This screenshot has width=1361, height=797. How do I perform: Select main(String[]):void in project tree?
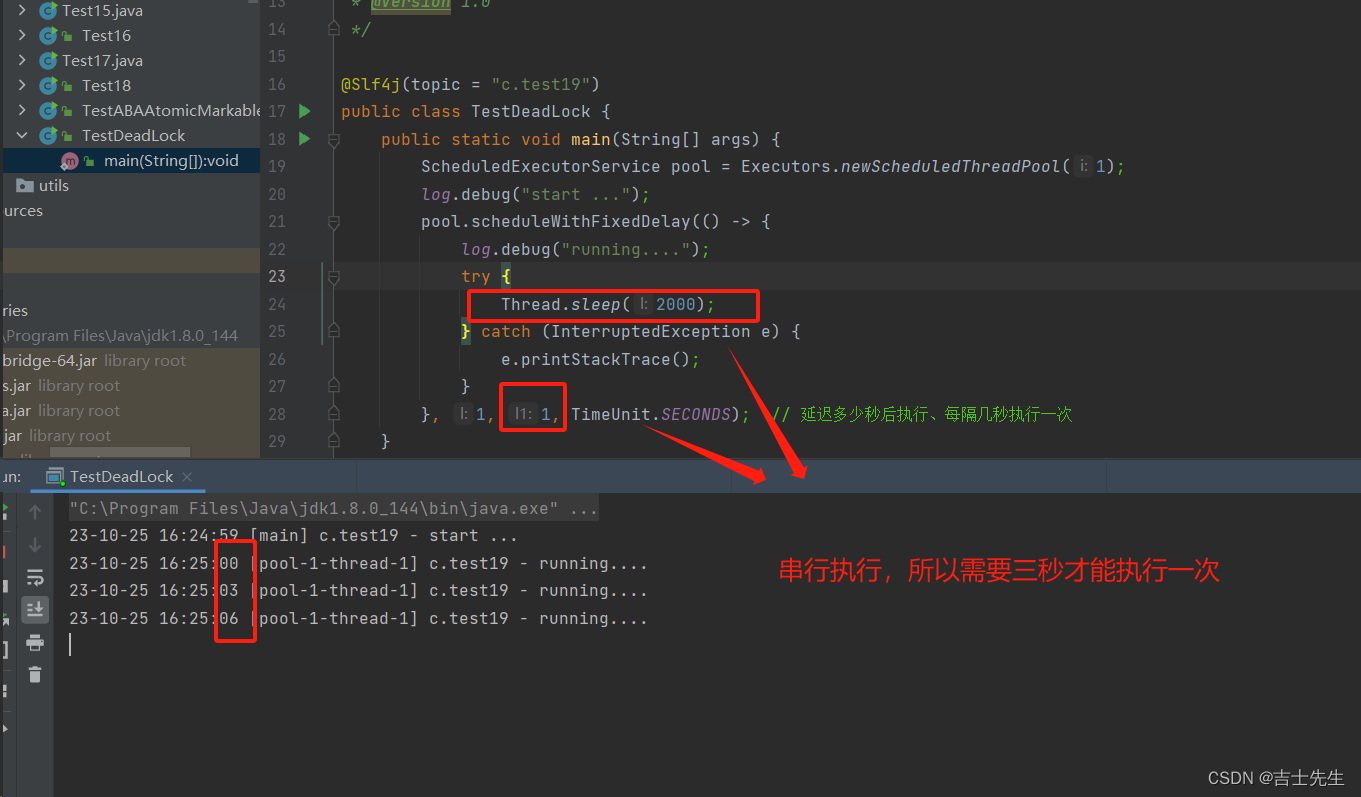[x=171, y=161]
